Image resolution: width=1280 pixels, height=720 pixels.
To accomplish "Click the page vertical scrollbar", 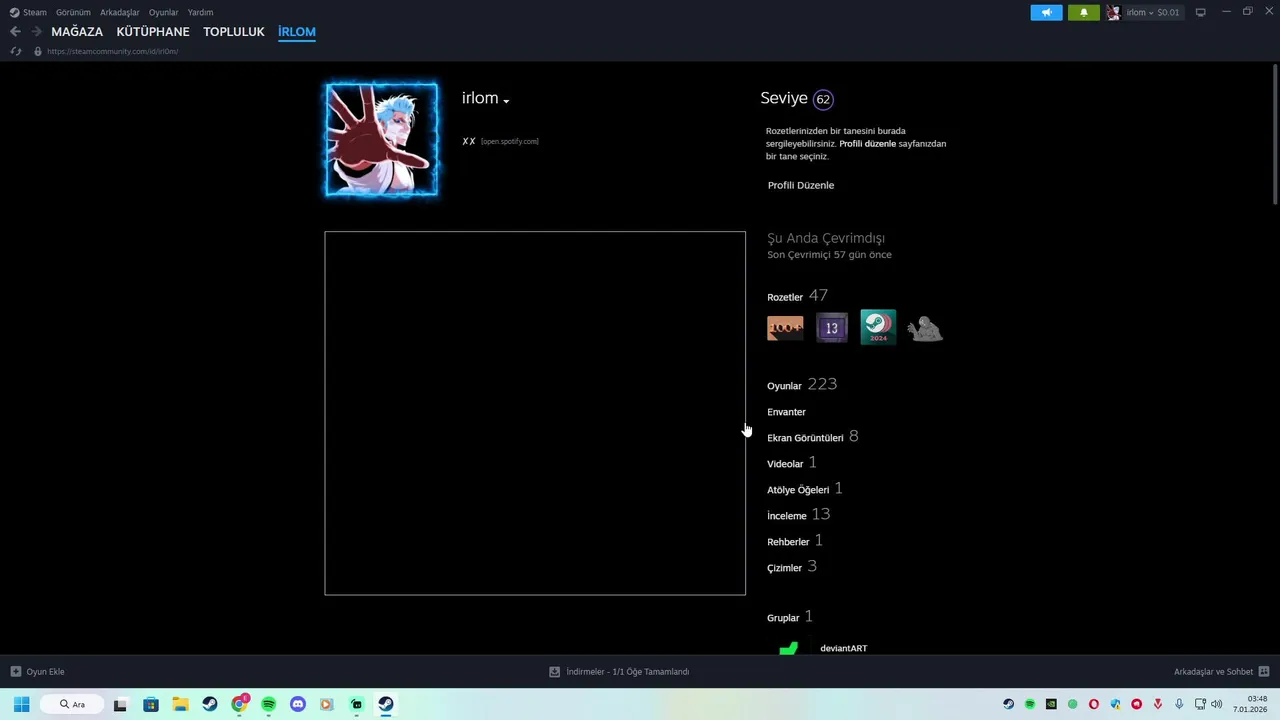I will pos(1275,135).
